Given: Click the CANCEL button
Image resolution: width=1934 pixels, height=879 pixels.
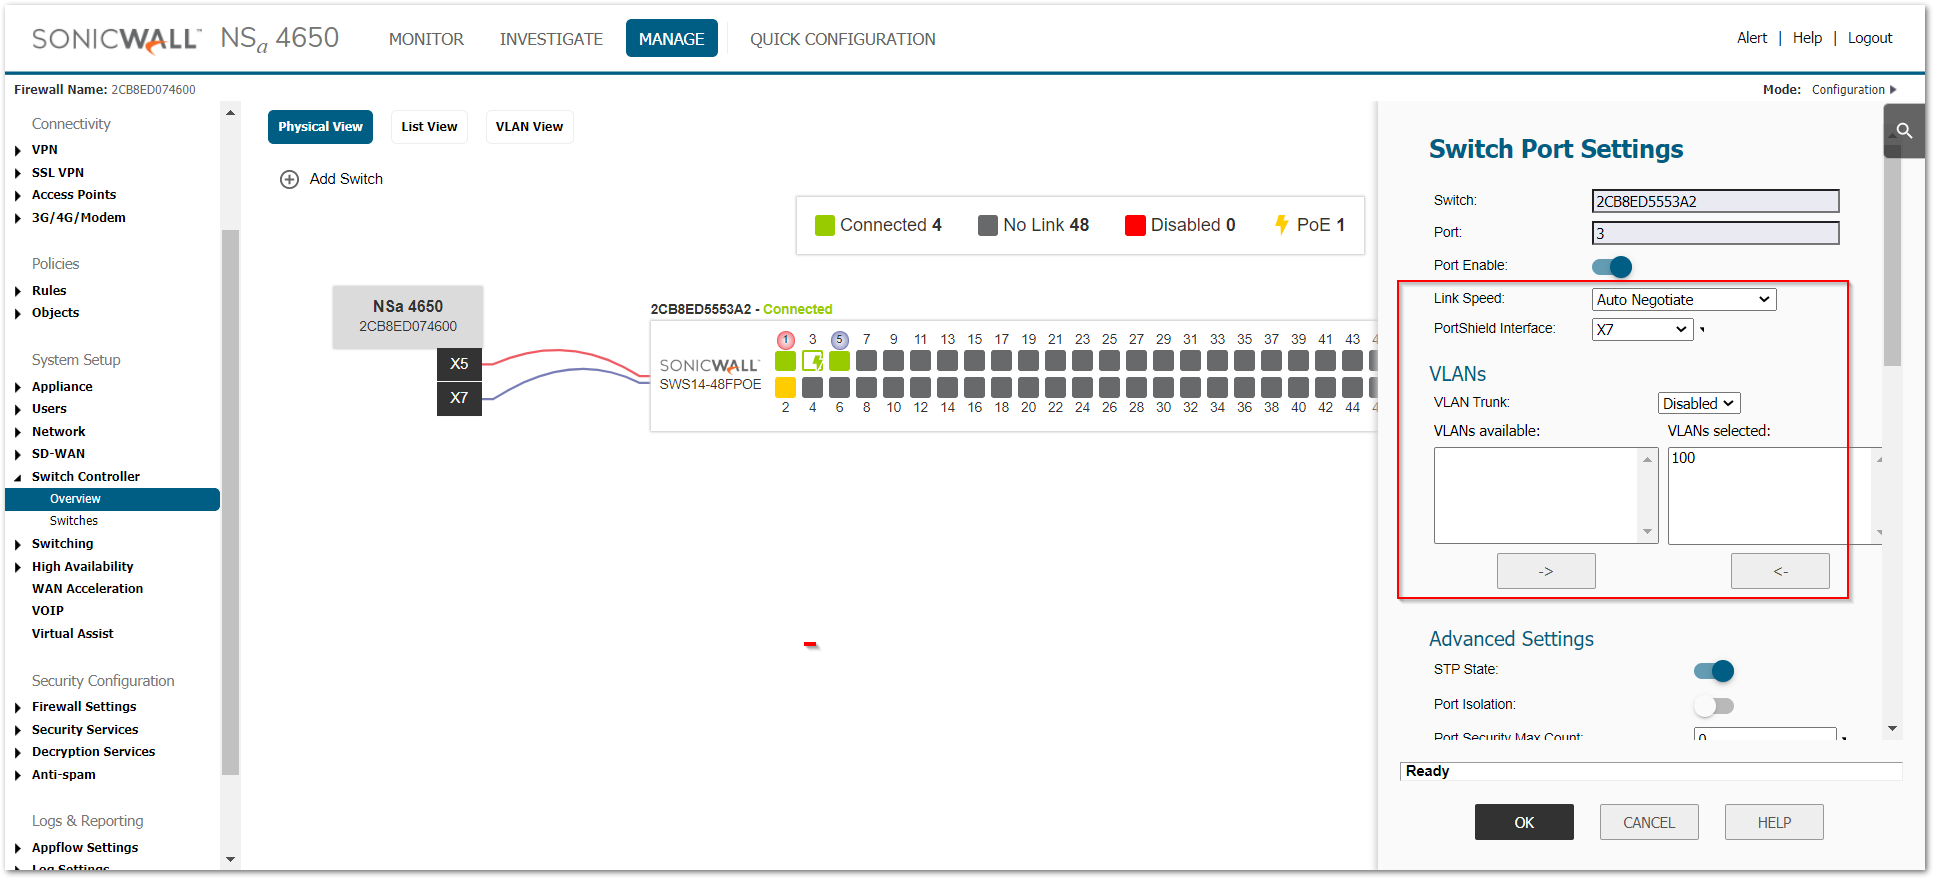Looking at the screenshot, I should point(1649,822).
